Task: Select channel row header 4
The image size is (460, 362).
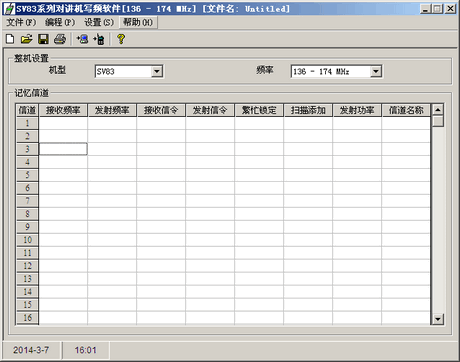Action: pos(27,162)
